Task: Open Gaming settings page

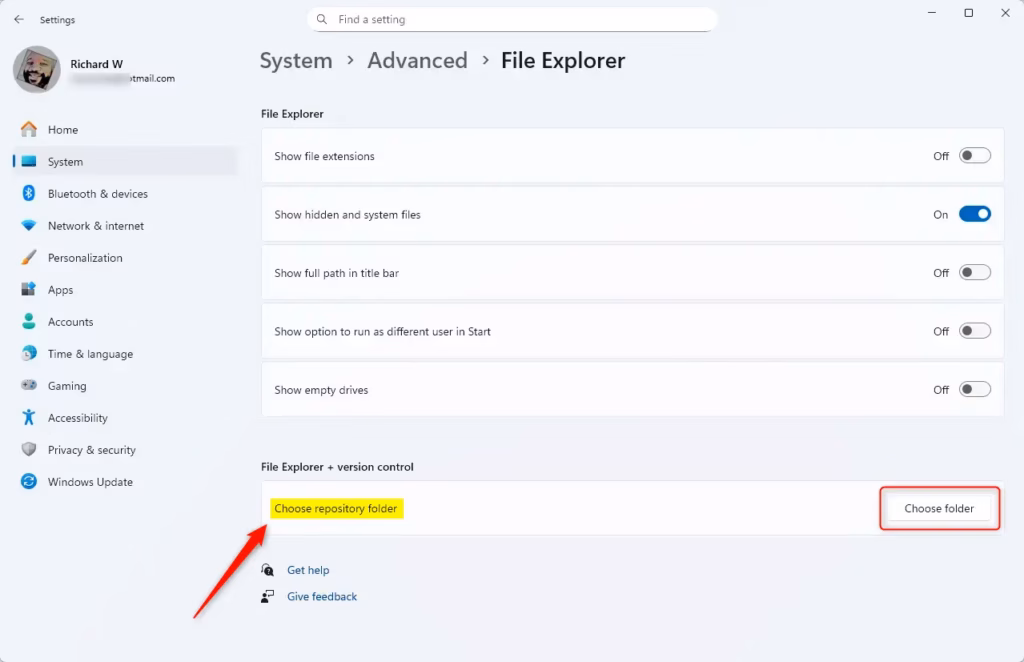Action: coord(125,385)
